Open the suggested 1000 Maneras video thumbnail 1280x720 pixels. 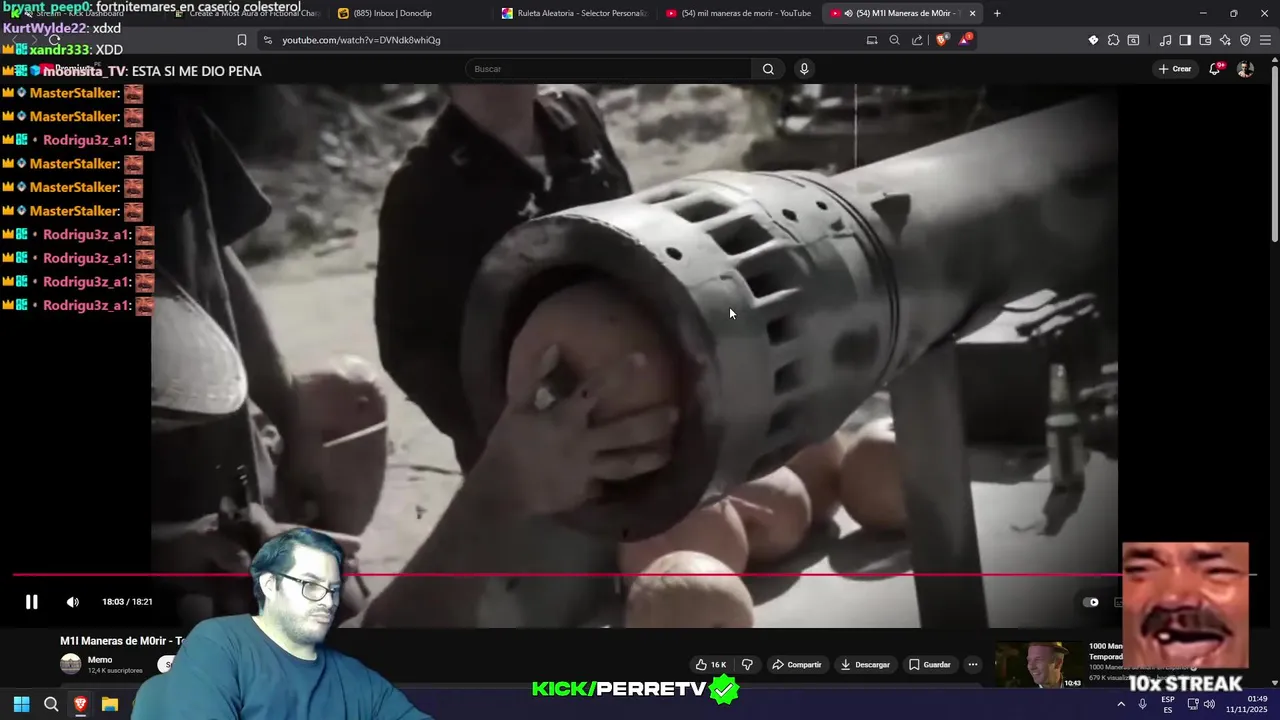1040,664
